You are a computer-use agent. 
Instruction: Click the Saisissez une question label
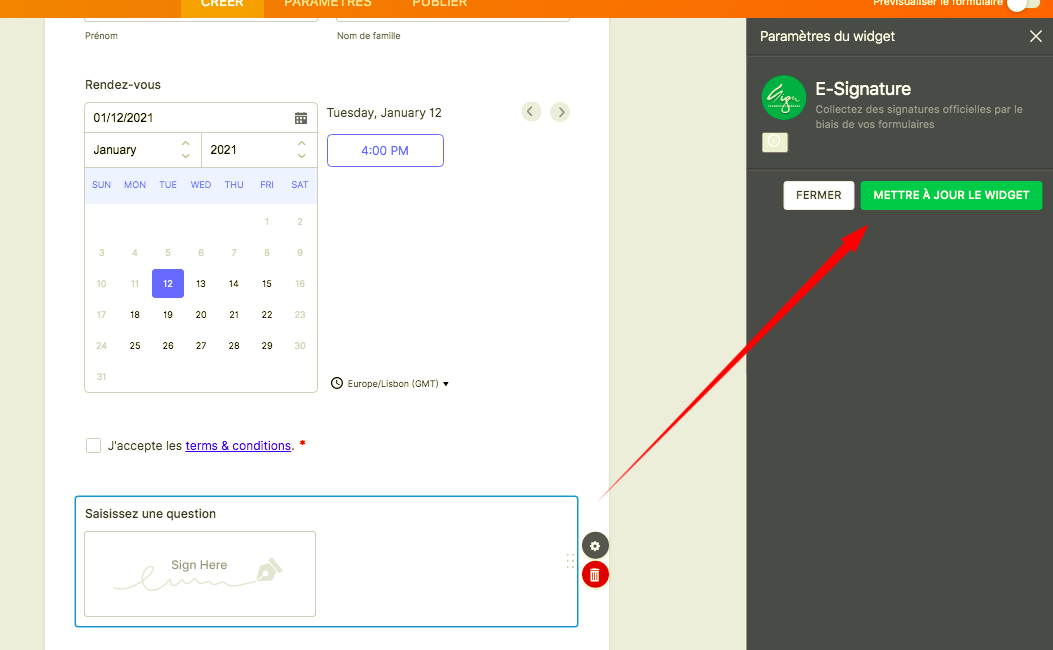click(x=150, y=514)
